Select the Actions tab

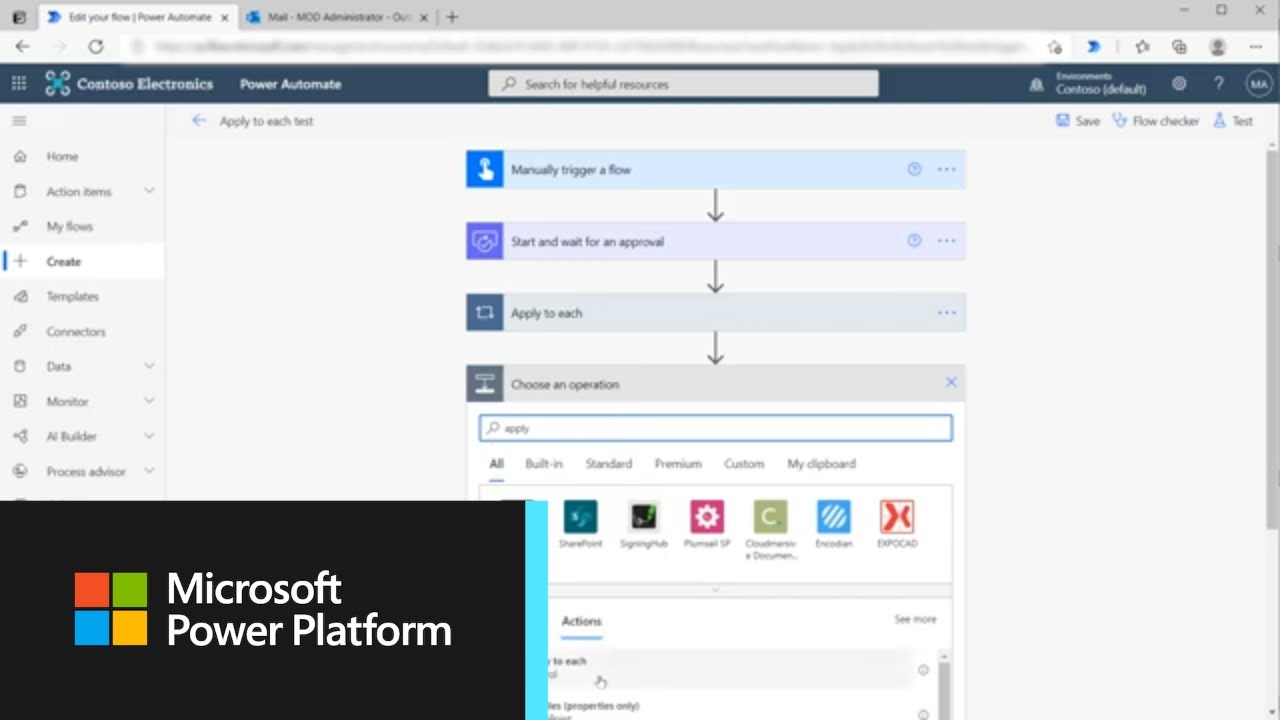[581, 621]
